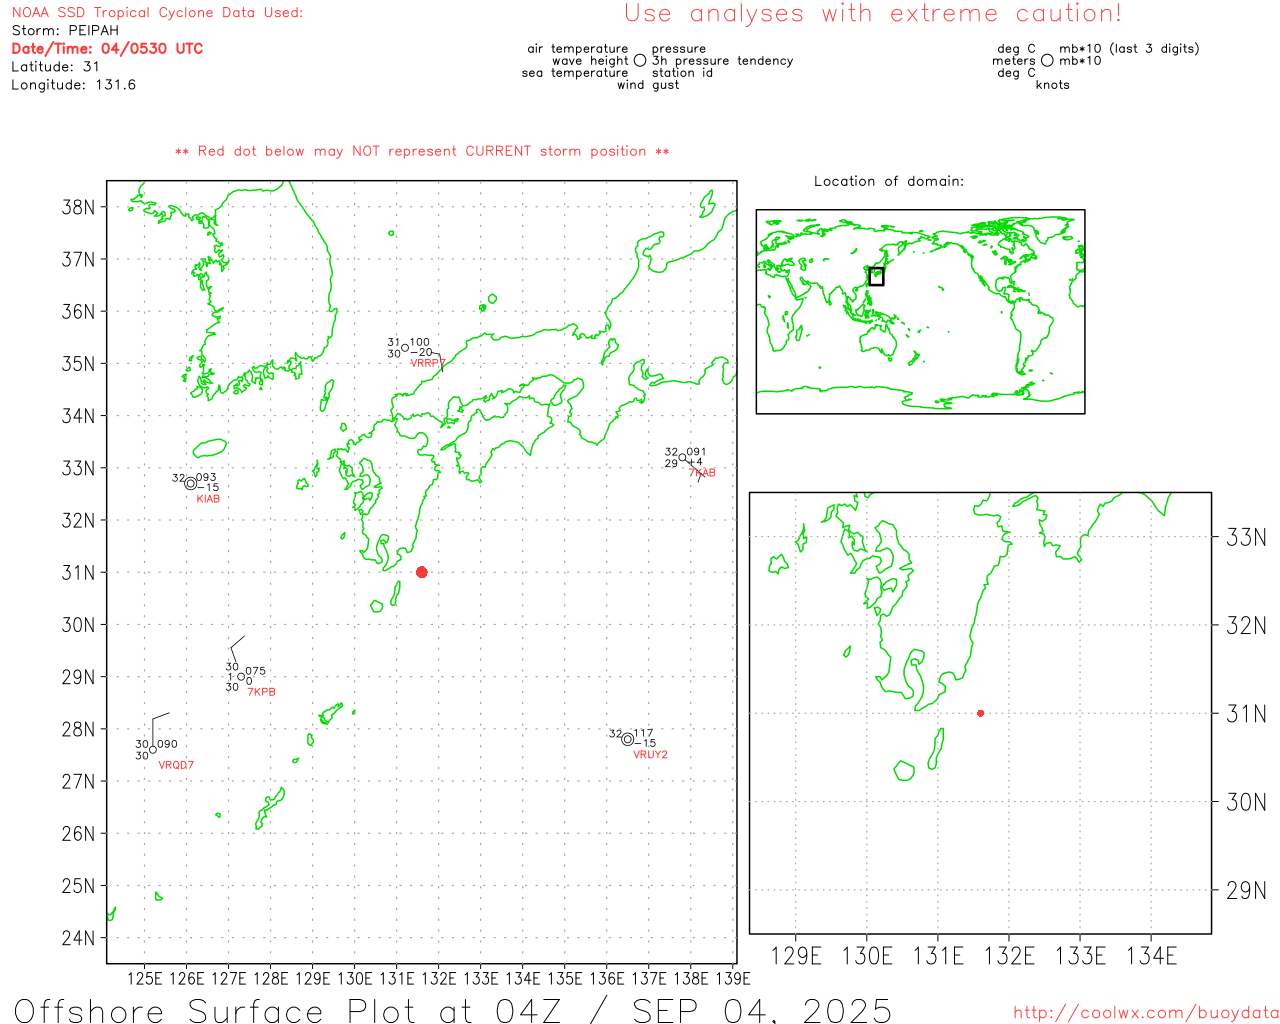This screenshot has width=1280, height=1024.
Task: Click the 'Storm: PEIPAH' text
Action: click(65, 31)
